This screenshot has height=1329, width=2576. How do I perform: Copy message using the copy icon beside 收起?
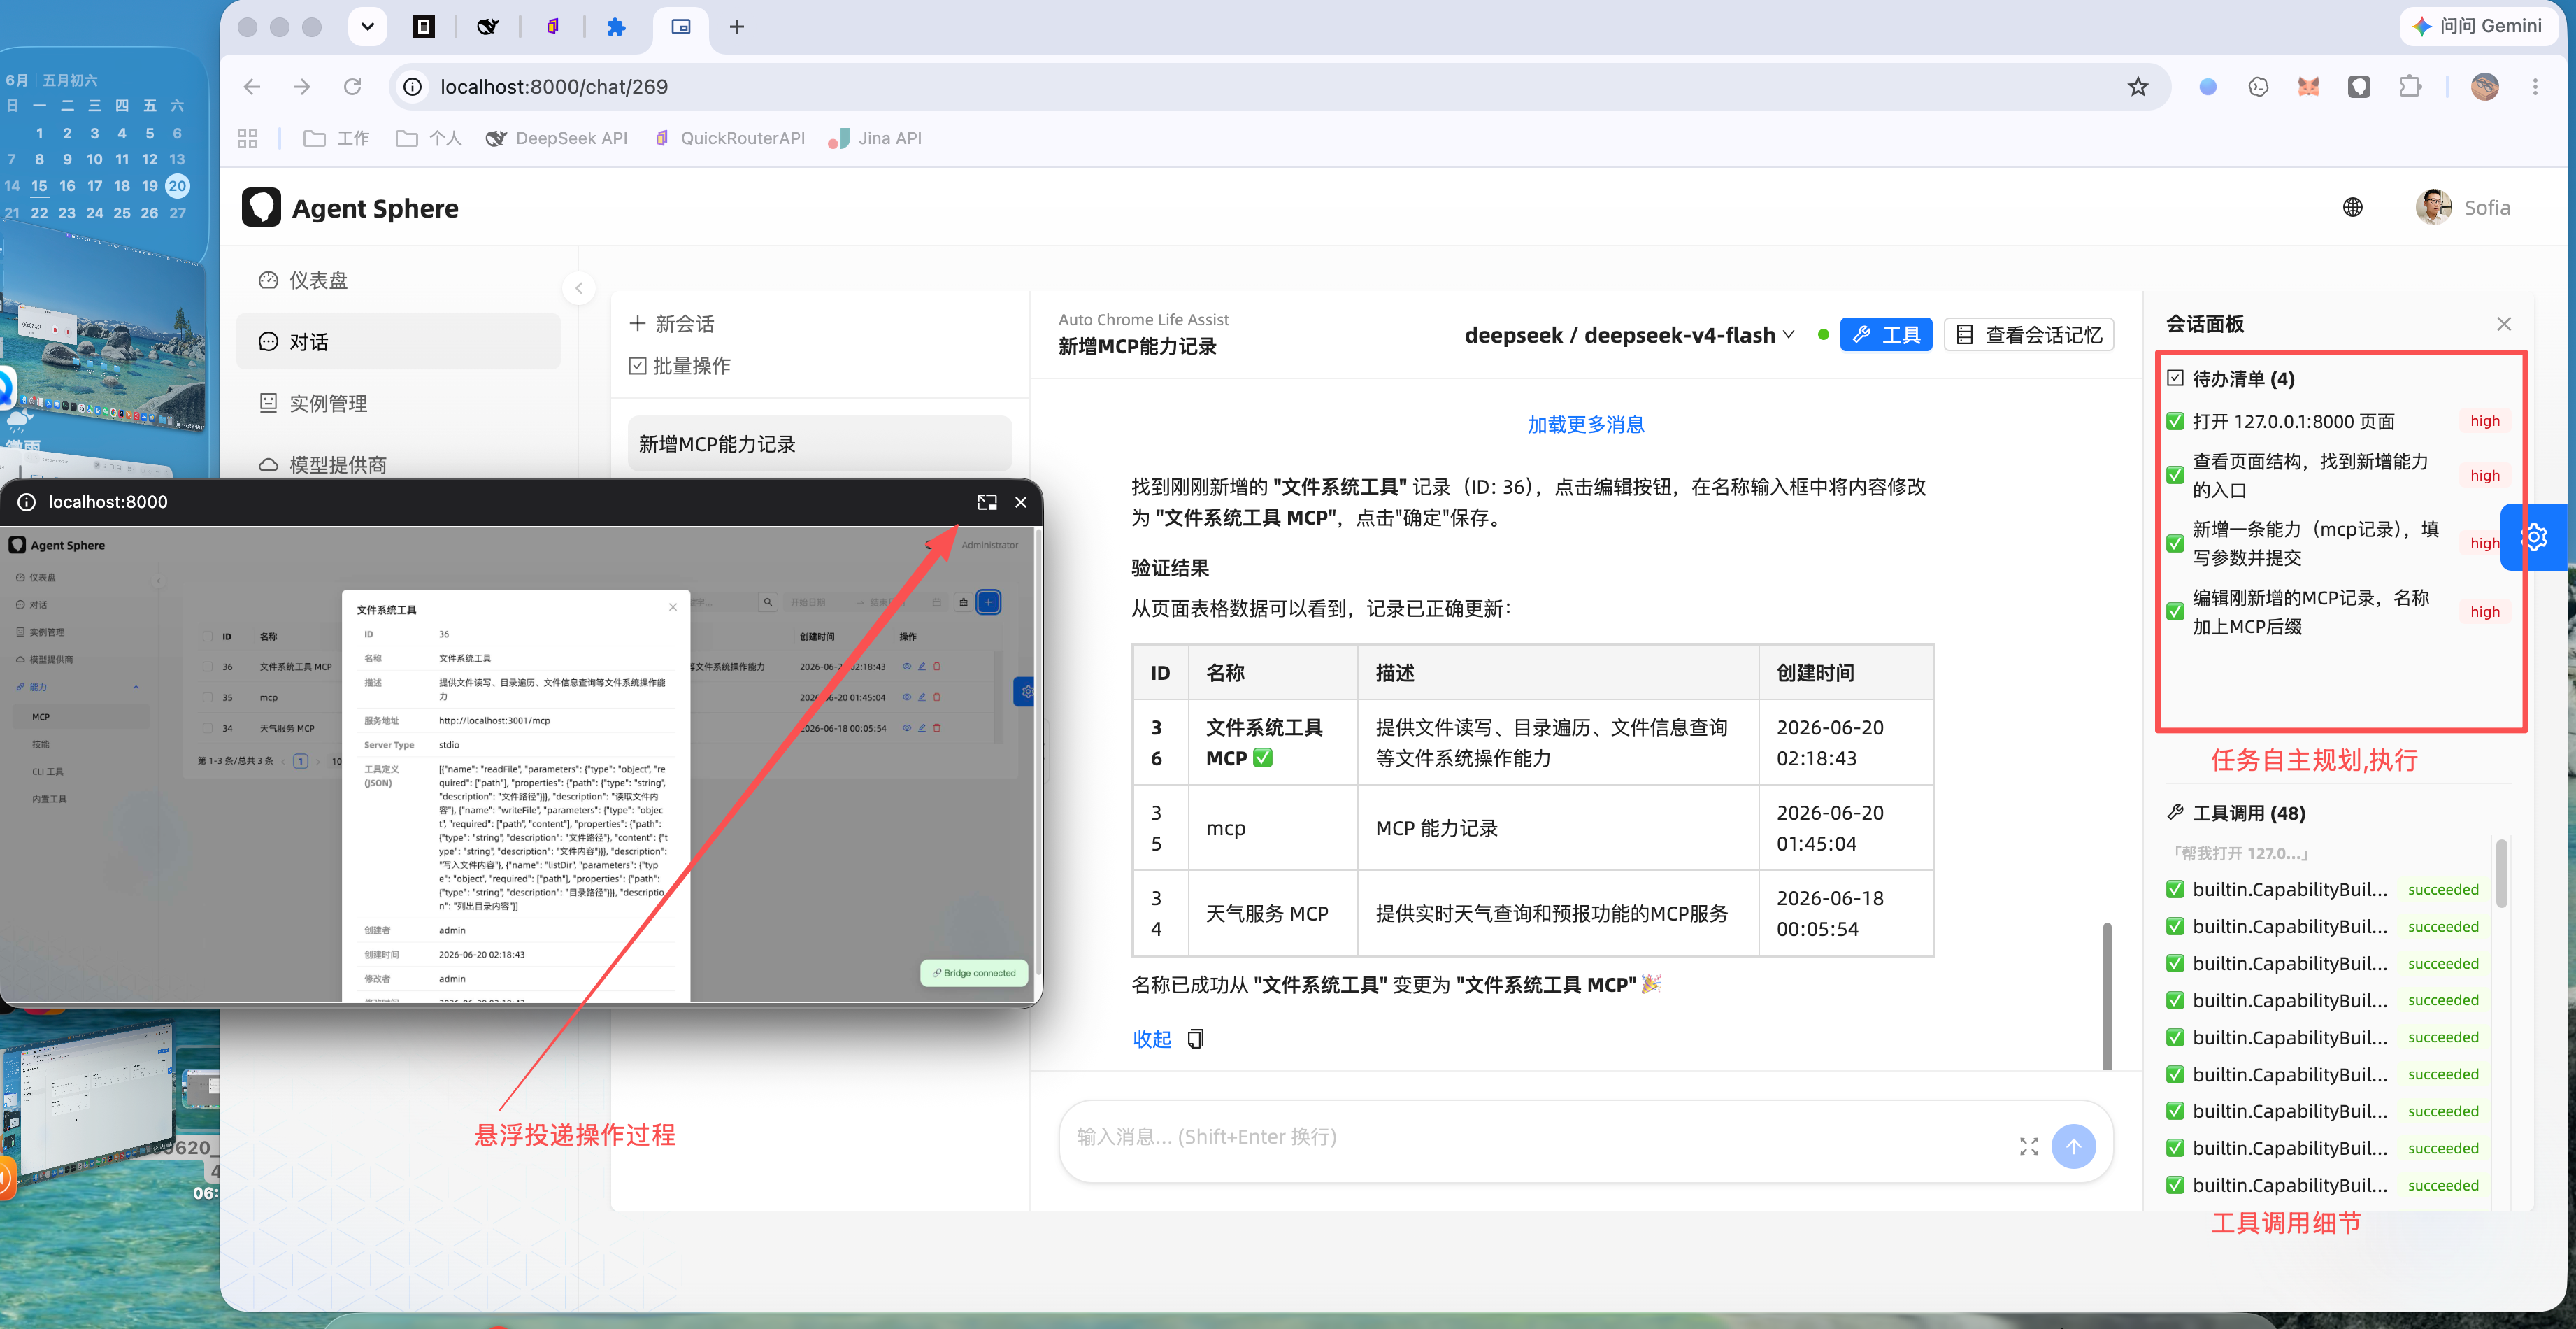(x=1195, y=1039)
